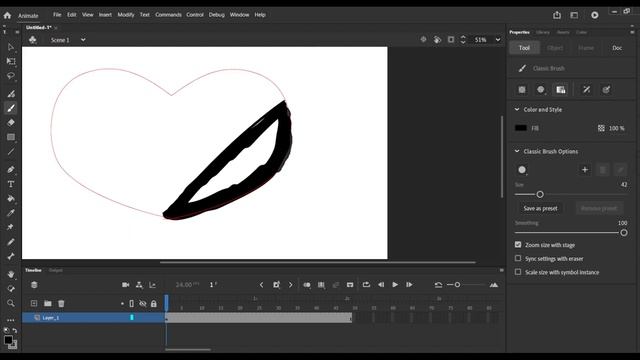640x360 pixels.
Task: Click the Home icon
Action: (7, 16)
